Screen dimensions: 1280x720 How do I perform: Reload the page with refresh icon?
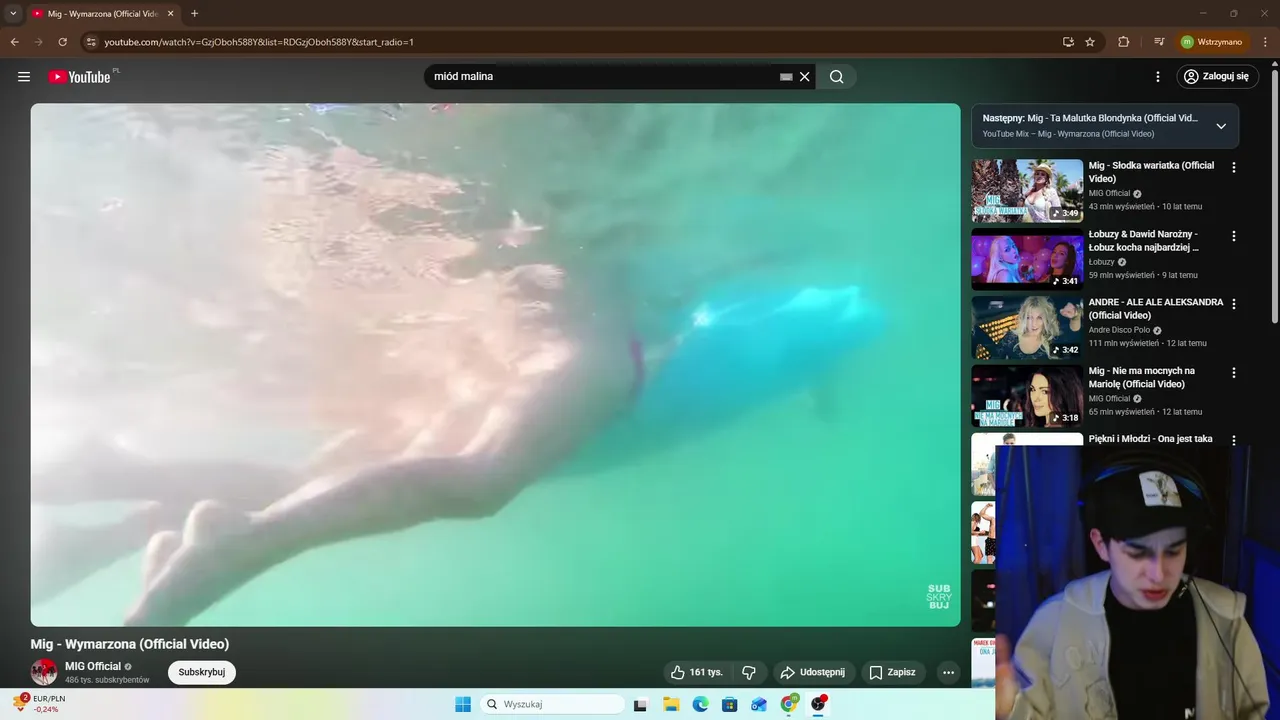pos(62,42)
